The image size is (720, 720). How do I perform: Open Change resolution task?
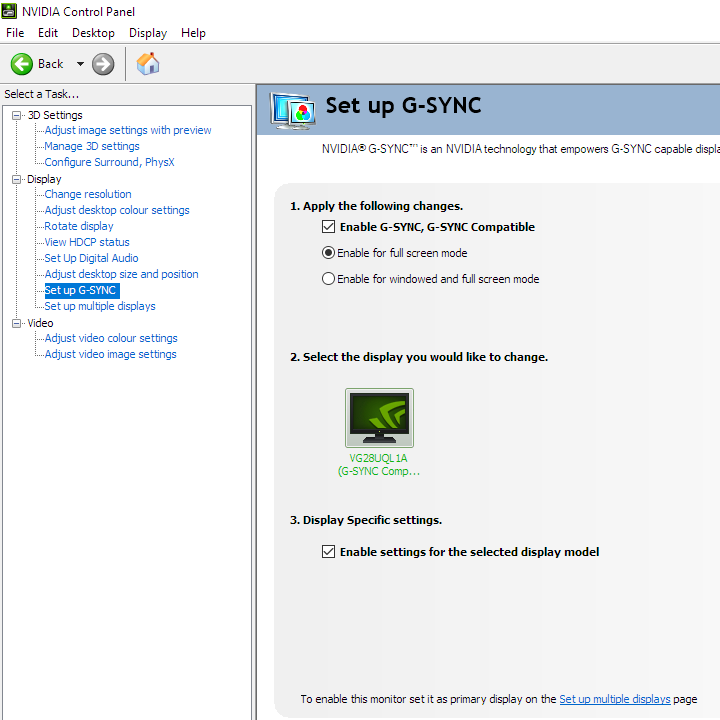tap(88, 194)
